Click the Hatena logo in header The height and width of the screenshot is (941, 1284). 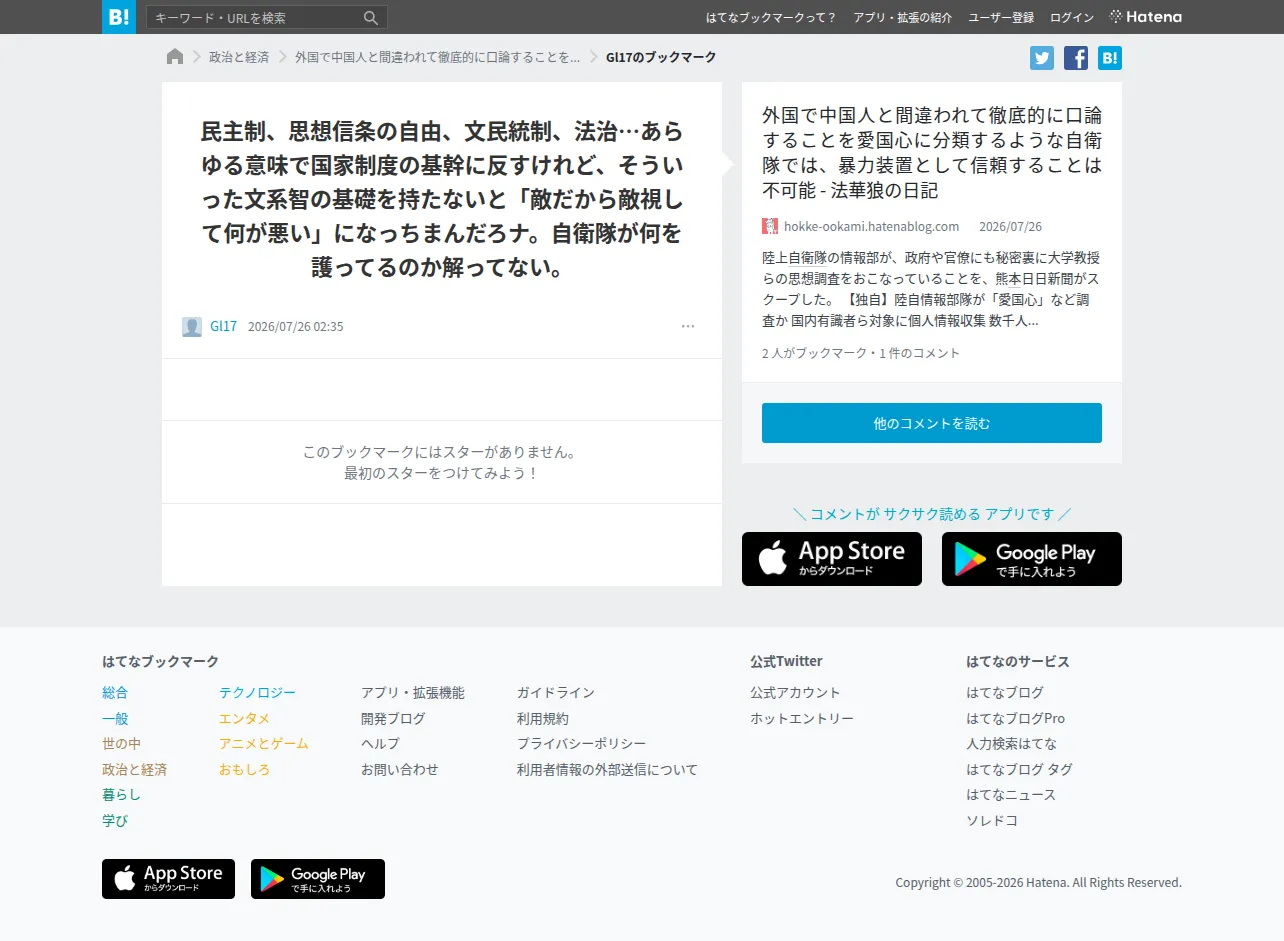tap(1146, 17)
